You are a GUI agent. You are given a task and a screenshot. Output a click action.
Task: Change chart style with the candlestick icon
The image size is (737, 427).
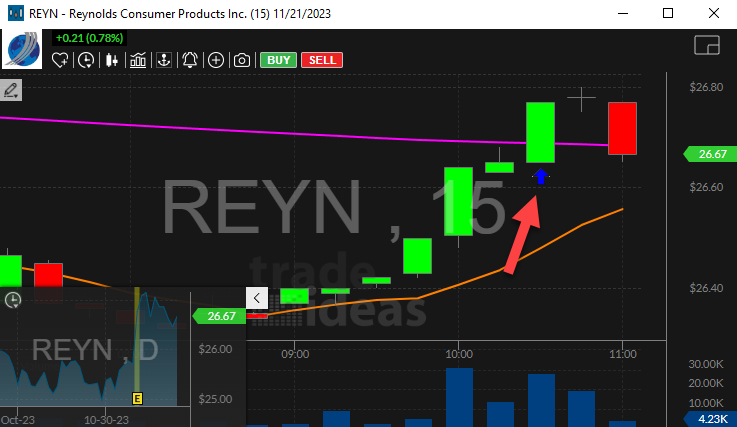[x=112, y=60]
